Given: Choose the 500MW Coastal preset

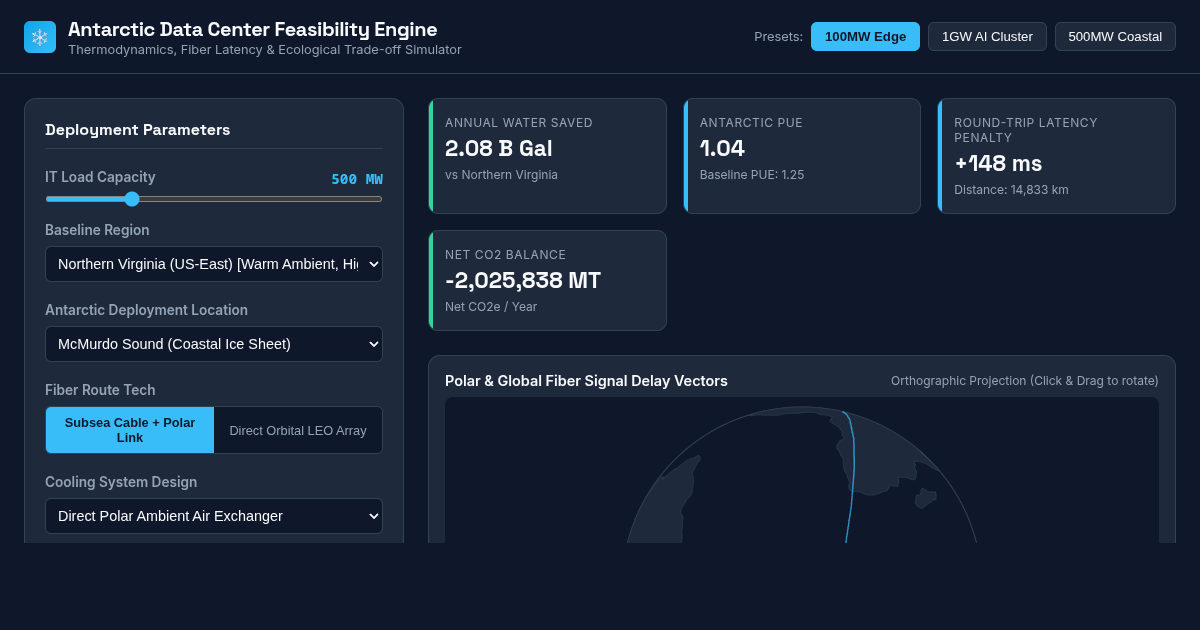Looking at the screenshot, I should point(1115,37).
